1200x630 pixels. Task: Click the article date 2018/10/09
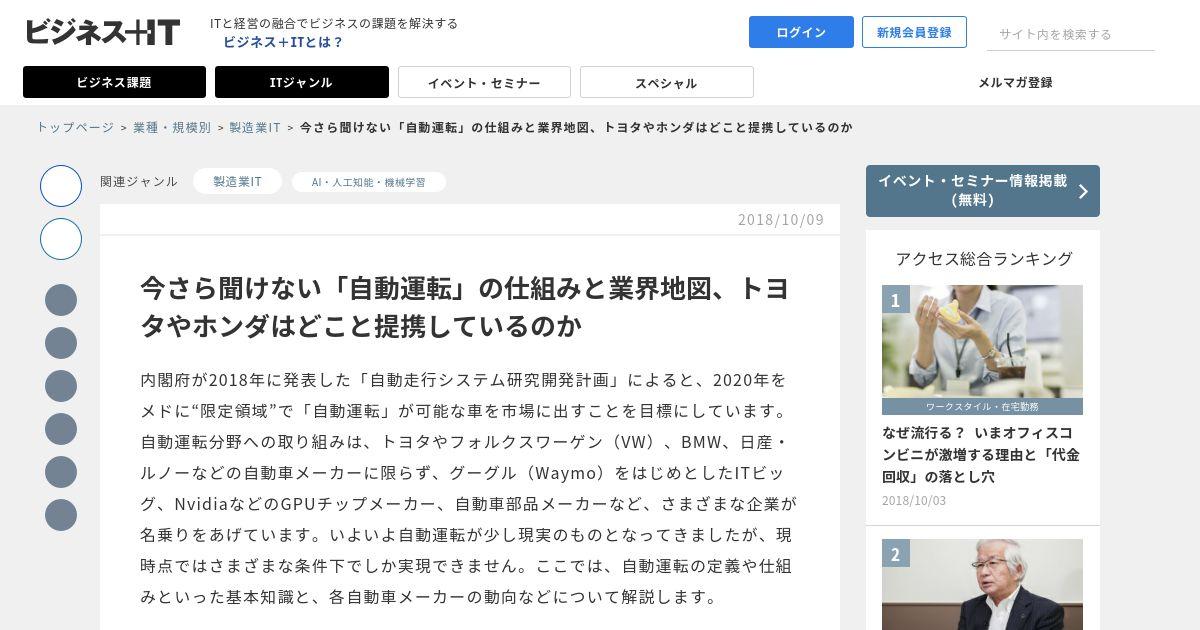point(781,219)
